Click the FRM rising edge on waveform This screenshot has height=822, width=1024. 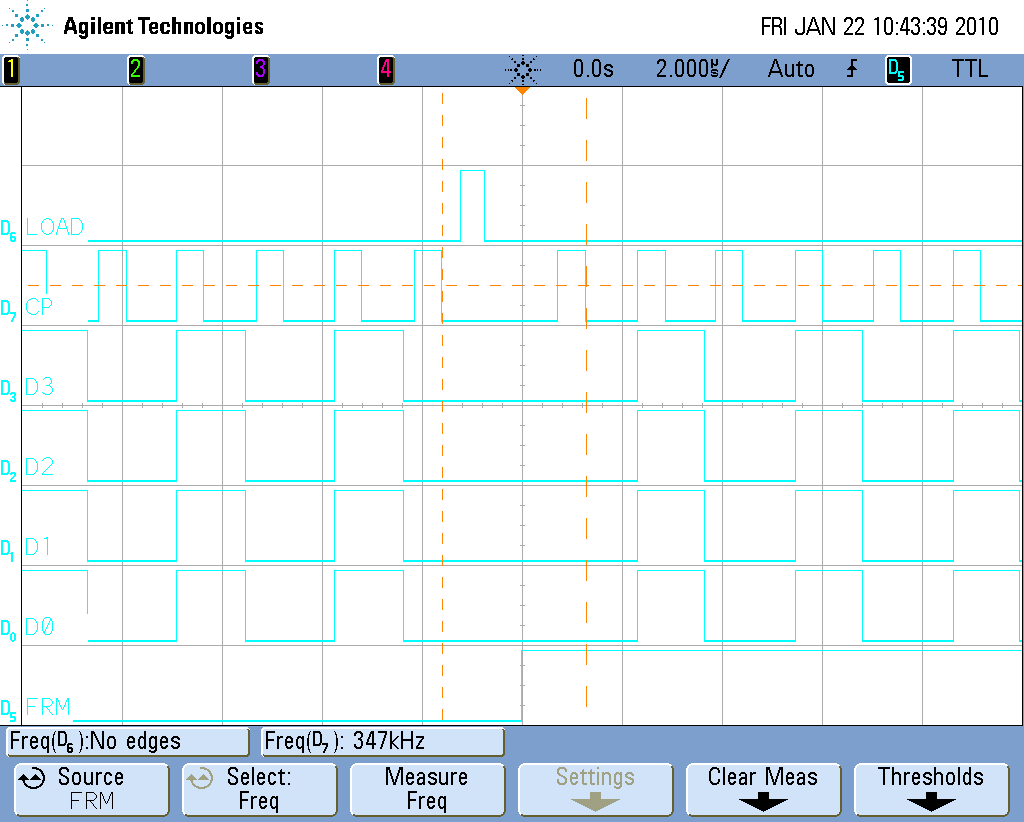[522, 686]
